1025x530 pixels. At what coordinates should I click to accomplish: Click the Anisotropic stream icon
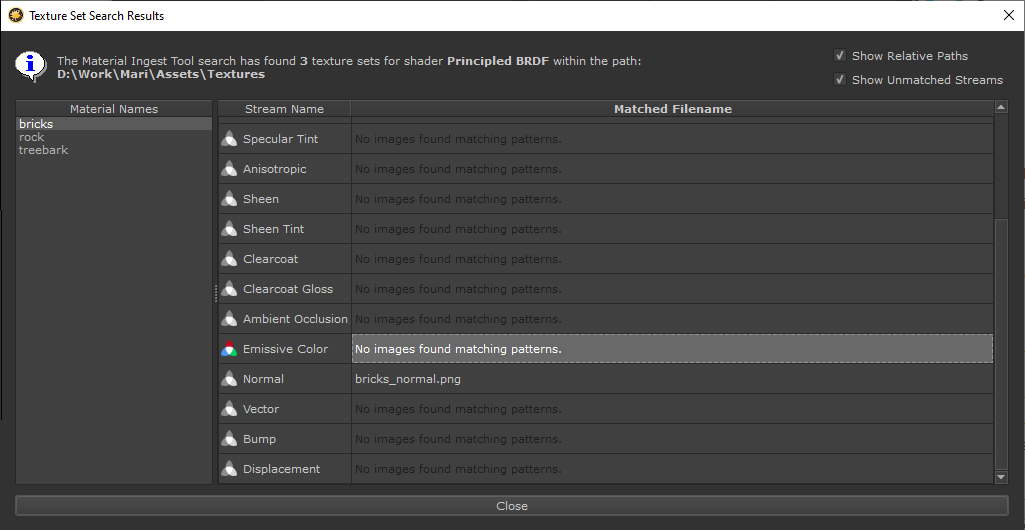229,169
